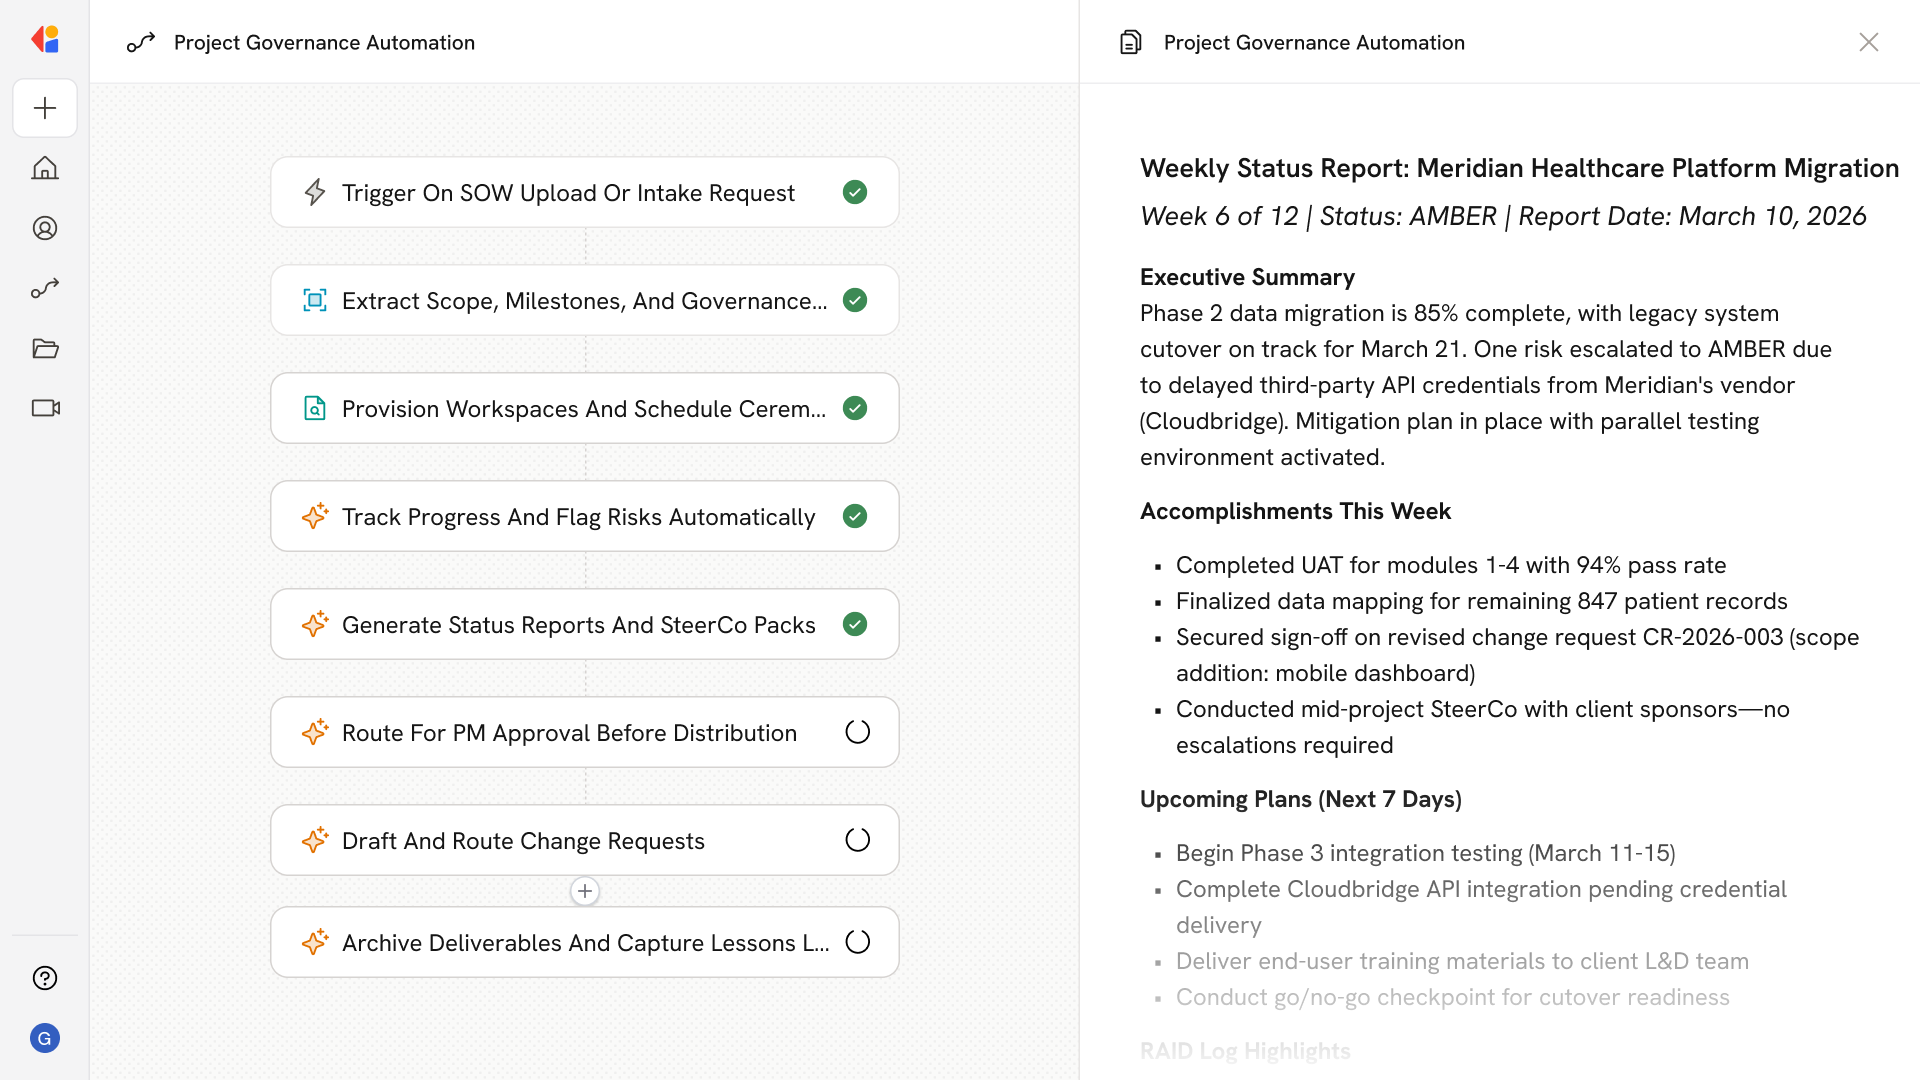This screenshot has width=1920, height=1080.
Task: Select Provision Workspaces And Schedule step
Action: pos(584,408)
